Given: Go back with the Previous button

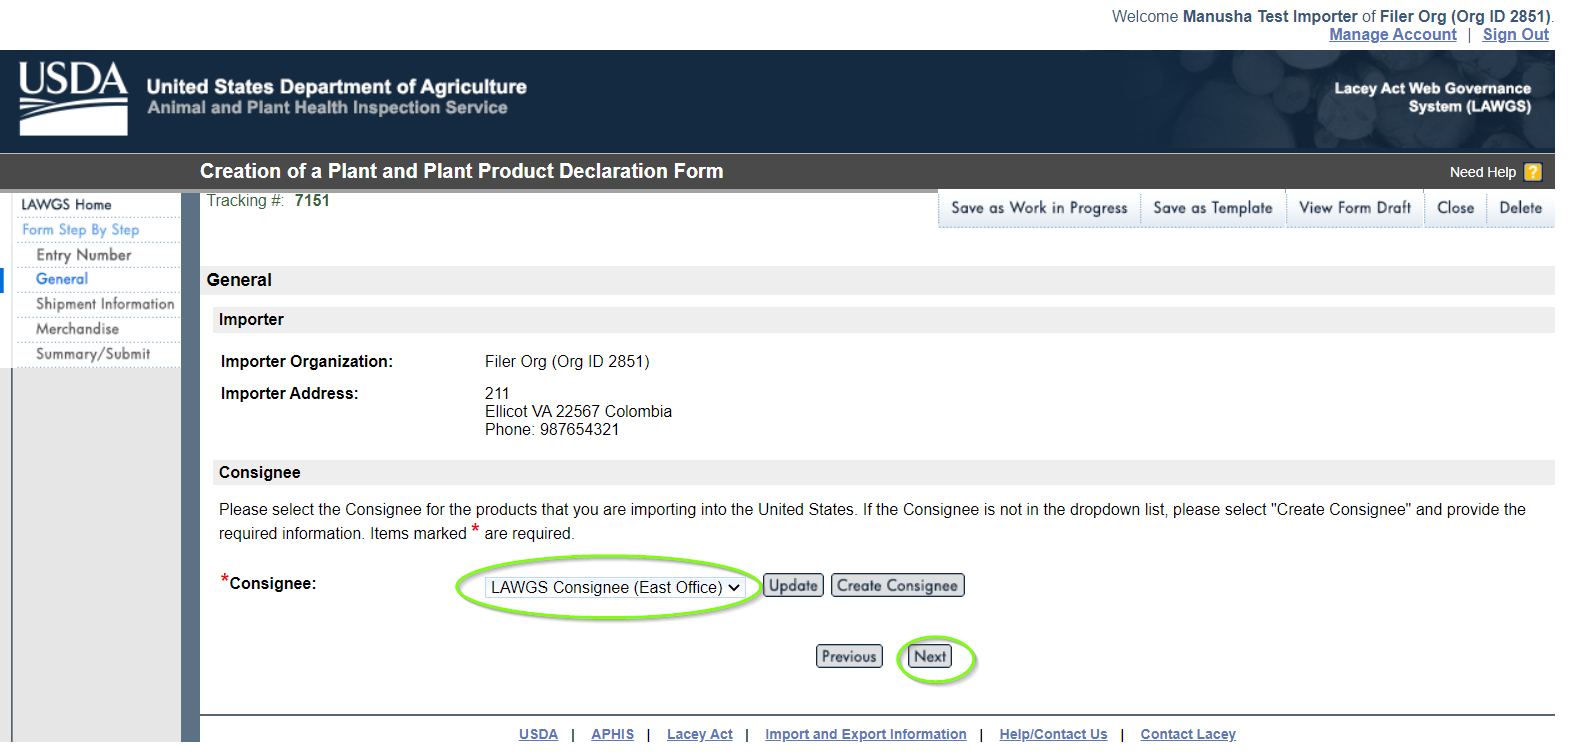Looking at the screenshot, I should point(849,657).
